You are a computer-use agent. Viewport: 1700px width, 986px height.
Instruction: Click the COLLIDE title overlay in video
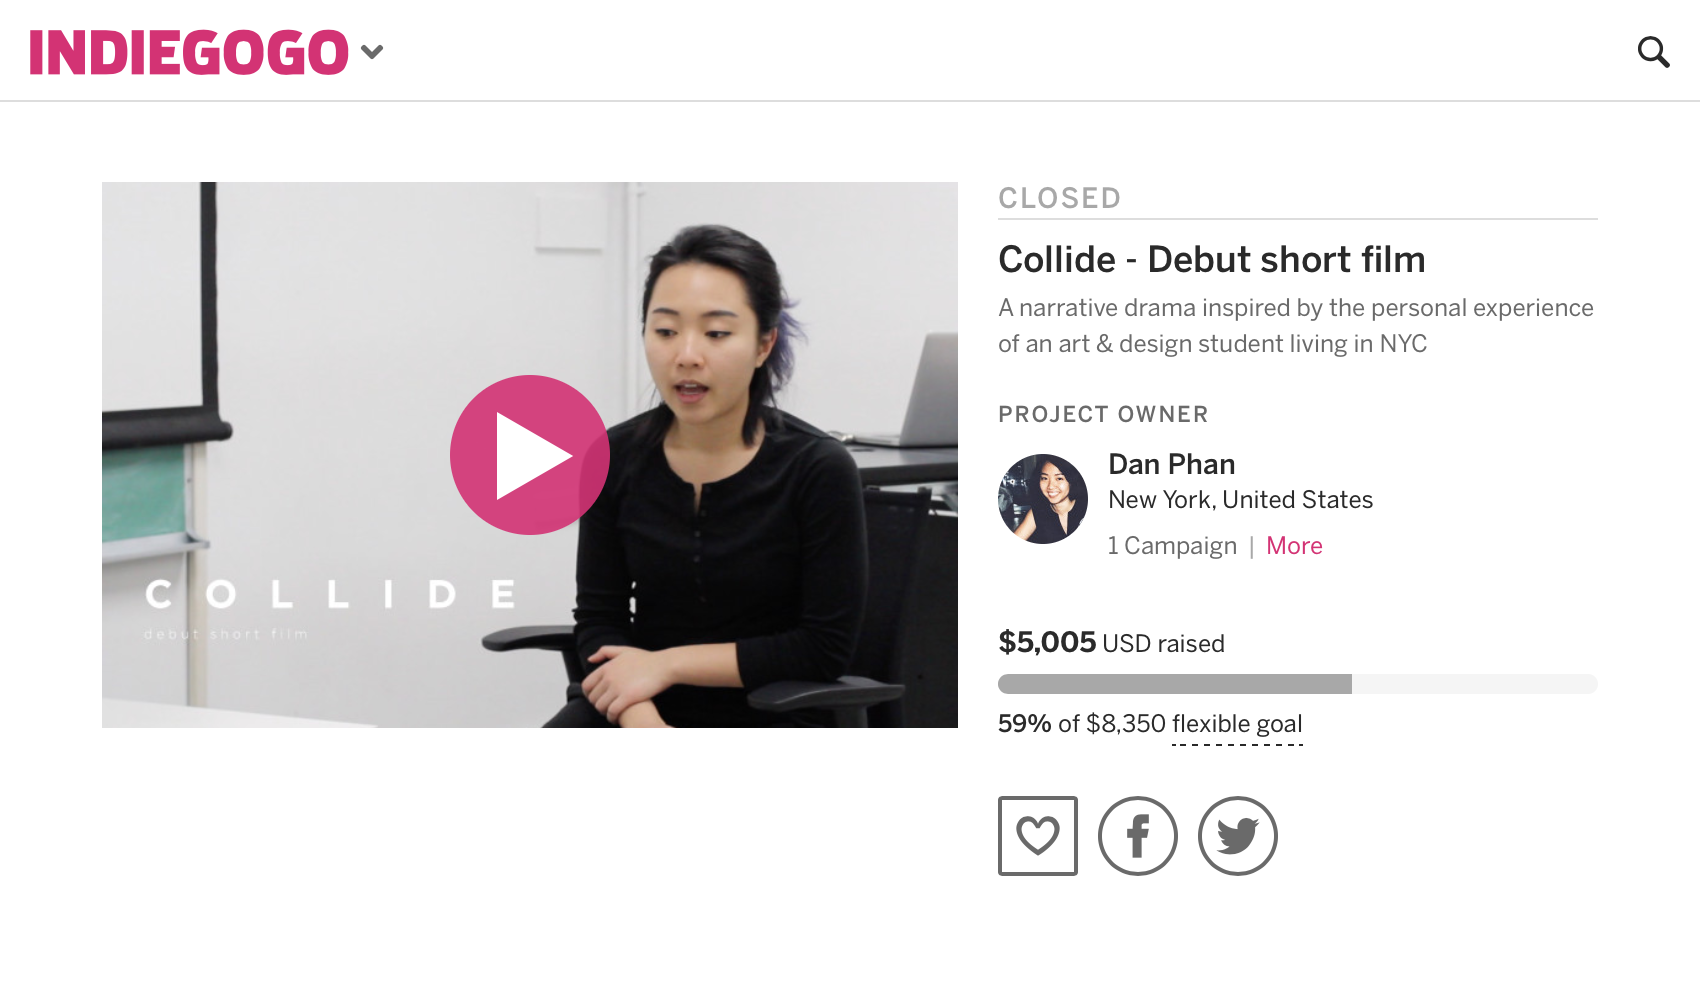tap(331, 594)
